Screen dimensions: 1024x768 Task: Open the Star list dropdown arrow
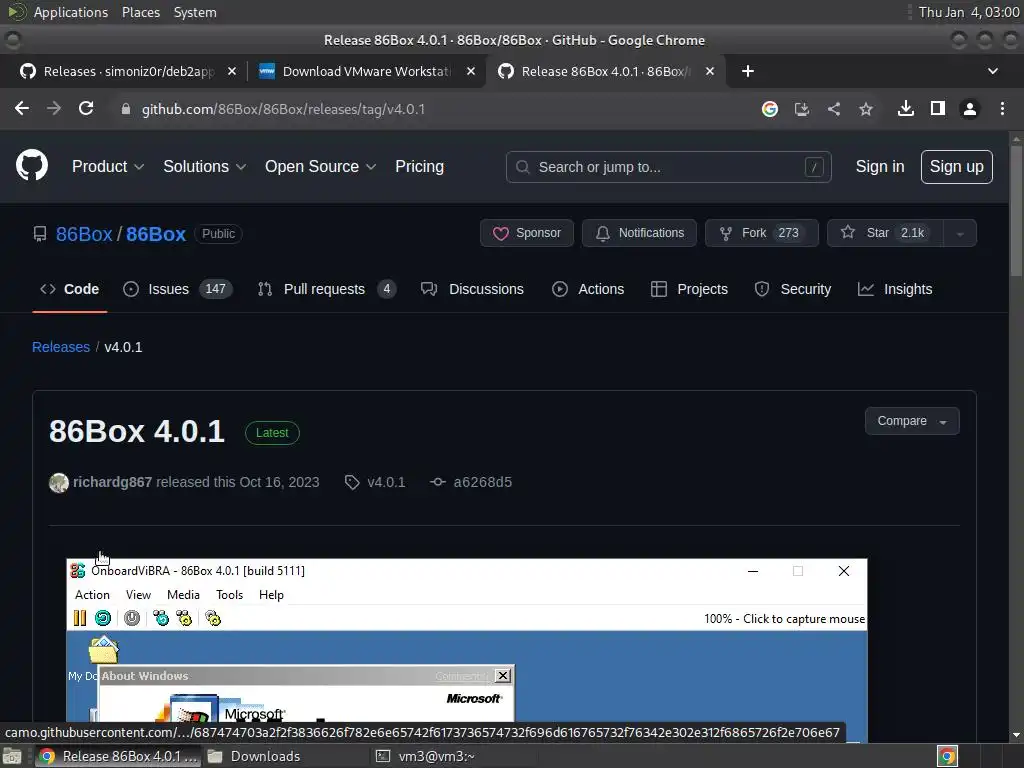coord(960,233)
